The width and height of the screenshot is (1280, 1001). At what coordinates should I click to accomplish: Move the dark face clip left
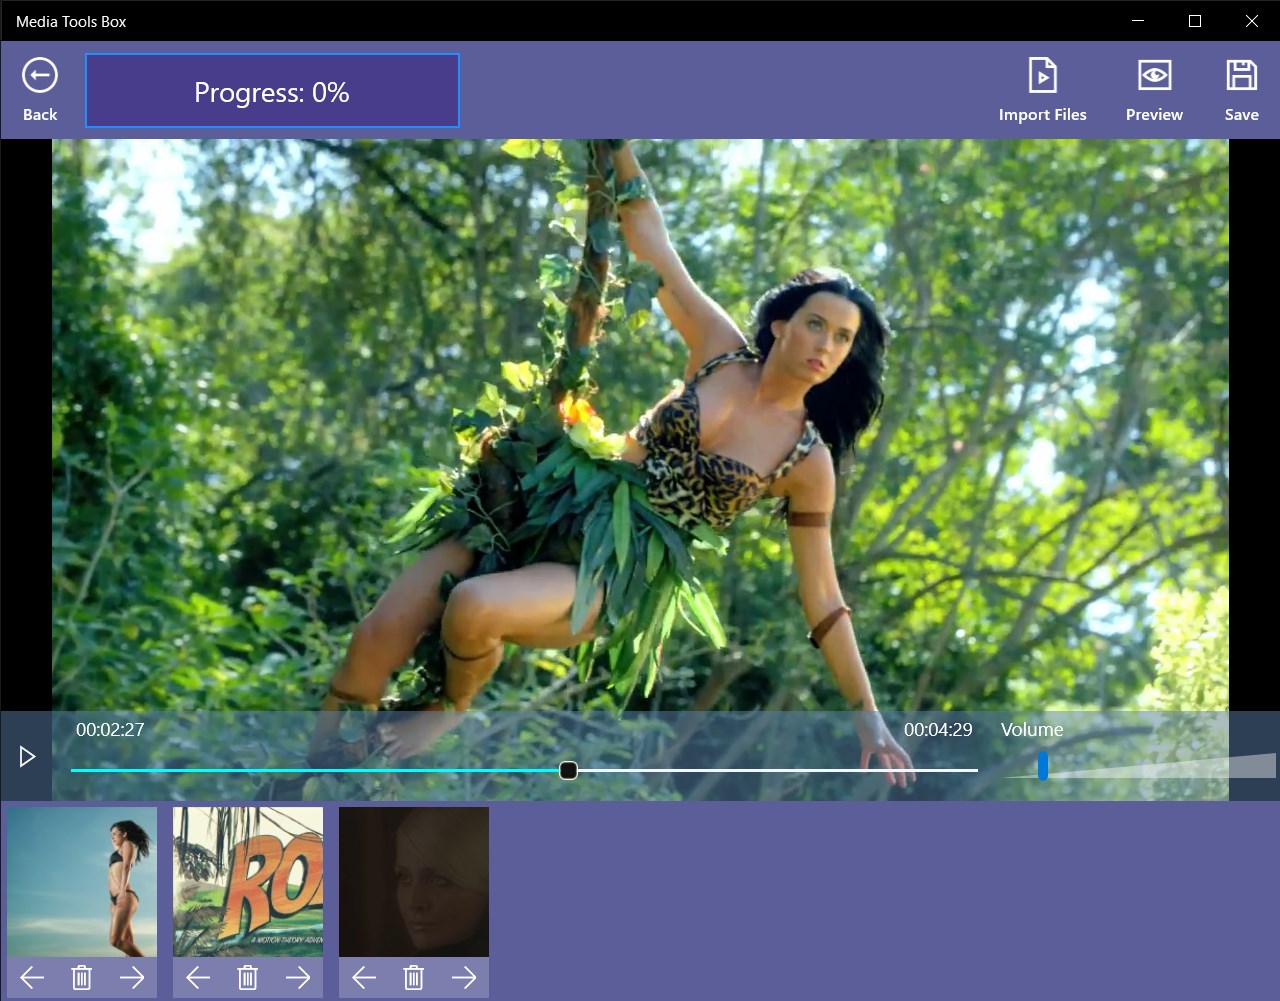(x=364, y=978)
